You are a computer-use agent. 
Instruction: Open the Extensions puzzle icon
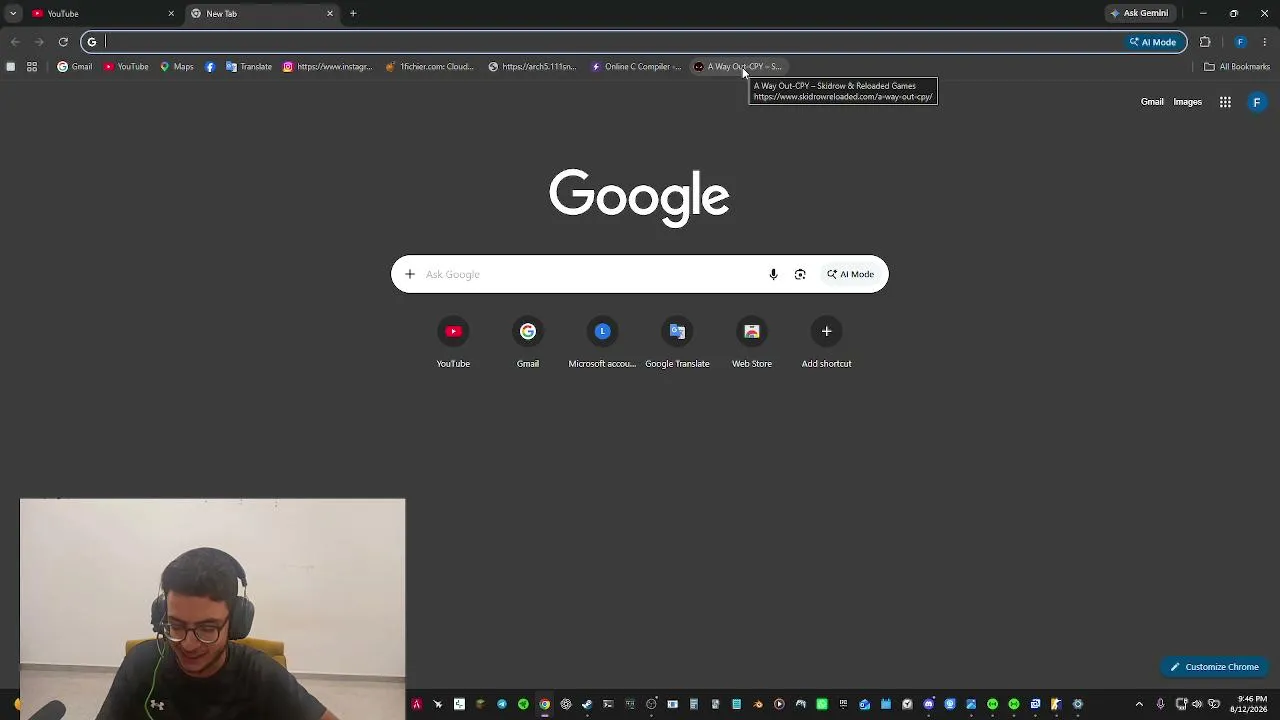pos(1205,42)
